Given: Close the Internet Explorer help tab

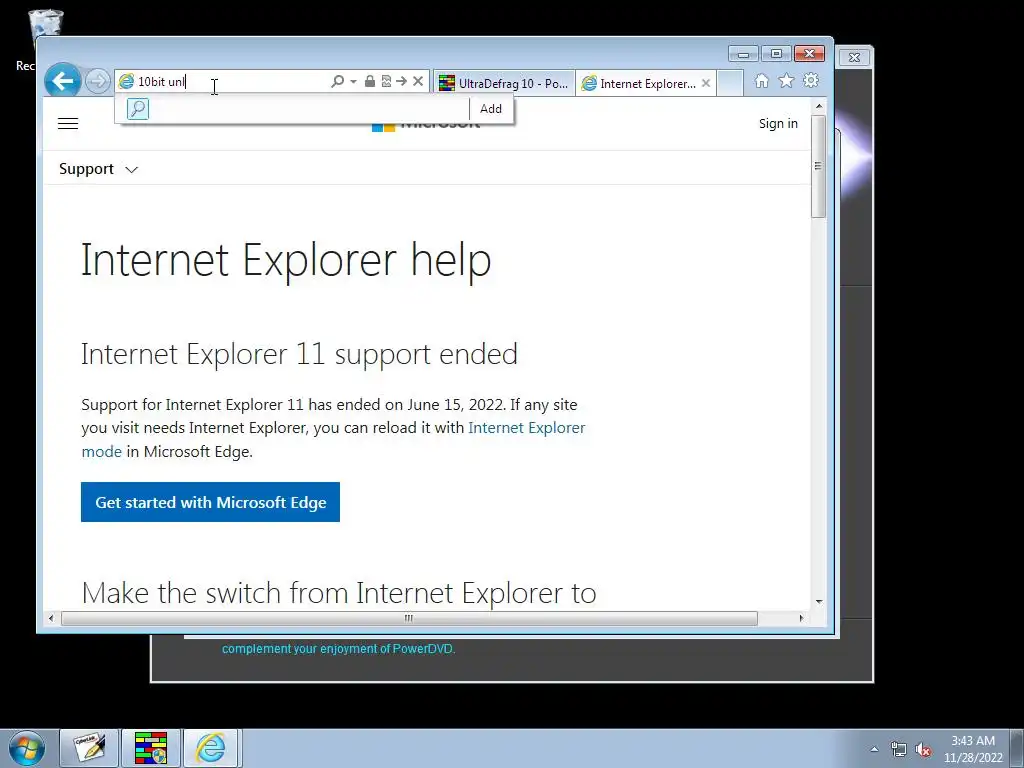Looking at the screenshot, I should (x=706, y=83).
